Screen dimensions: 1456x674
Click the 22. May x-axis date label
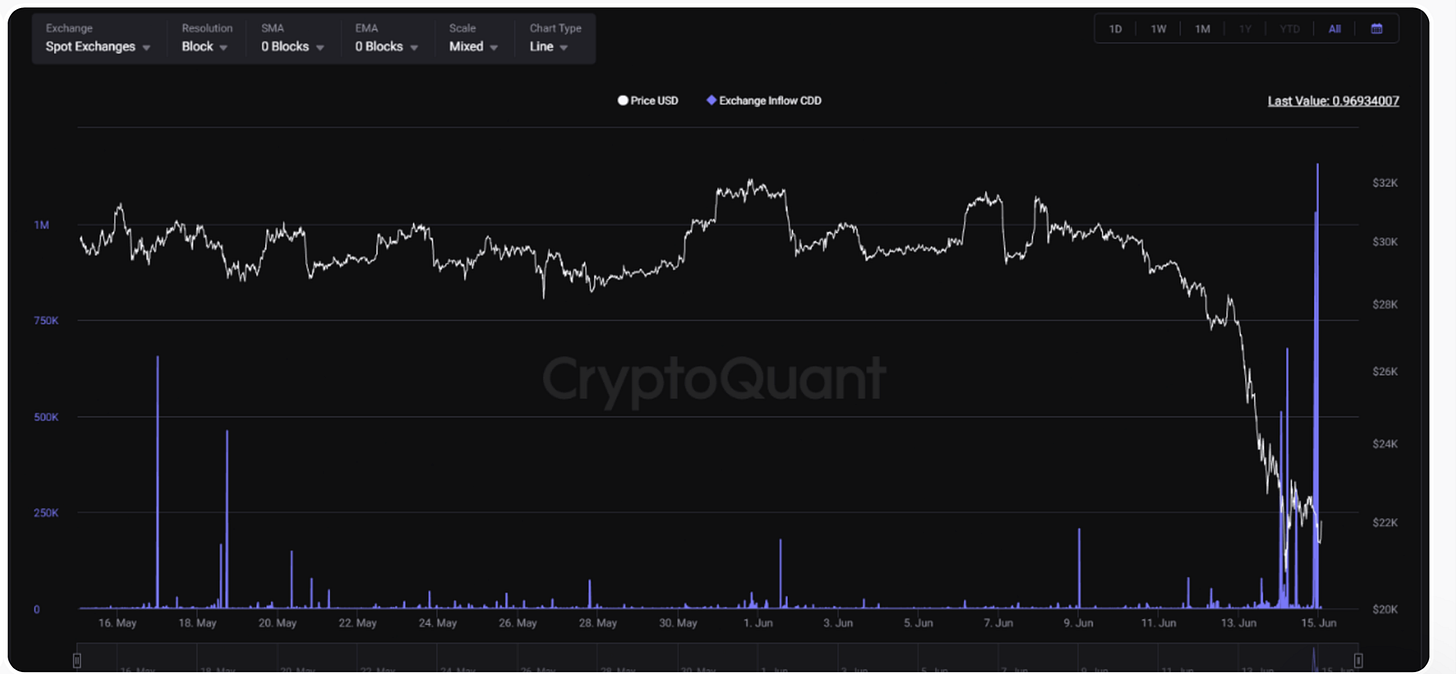(x=358, y=623)
